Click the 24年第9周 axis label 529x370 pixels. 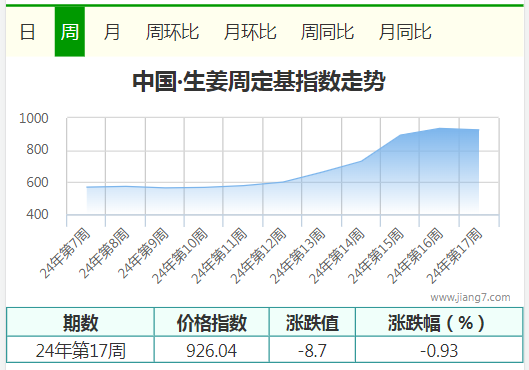point(144,253)
